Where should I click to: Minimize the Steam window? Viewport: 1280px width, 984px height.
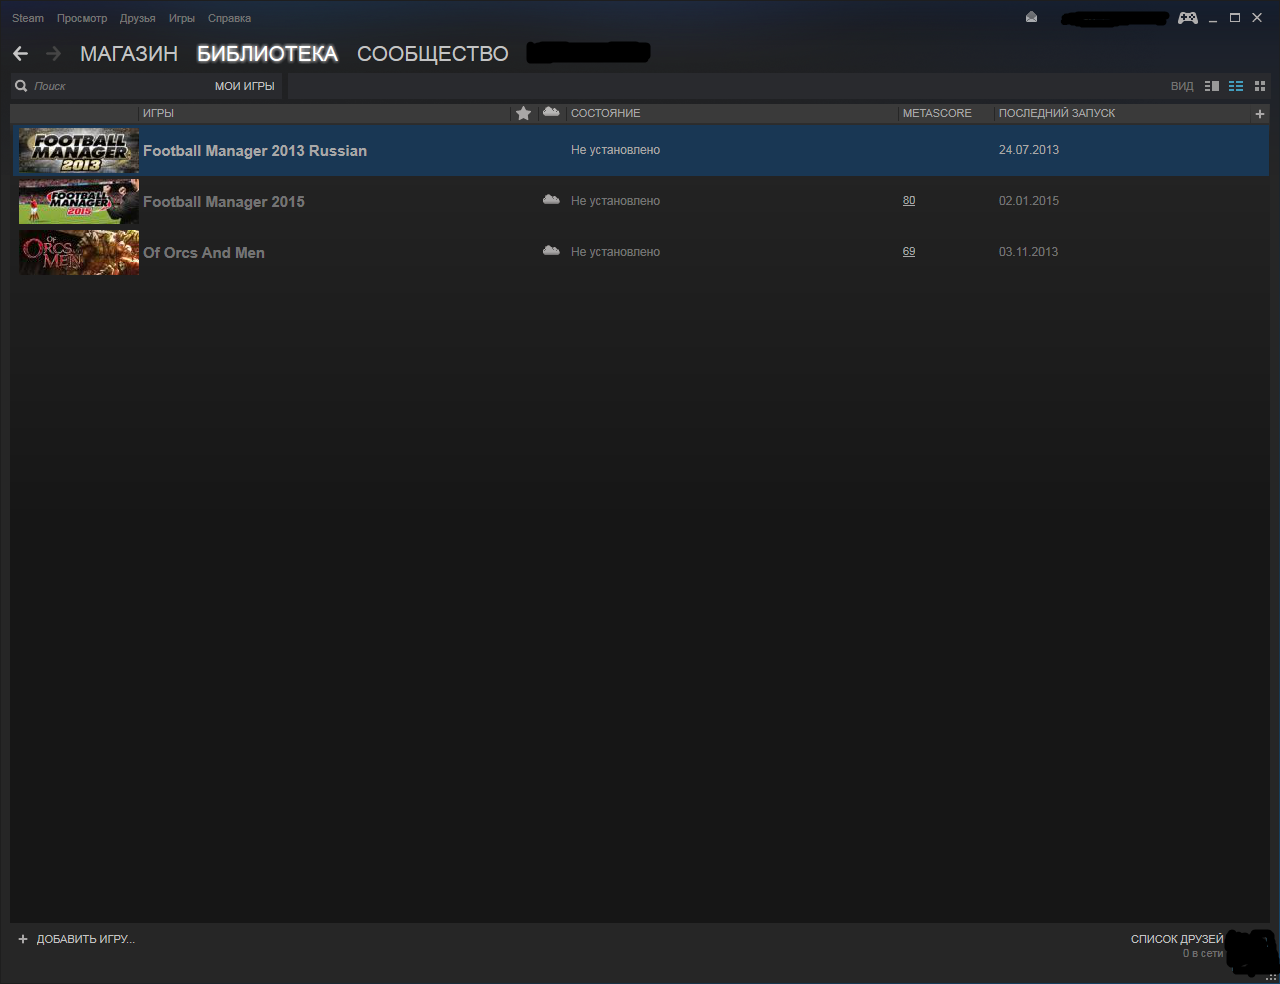pyautogui.click(x=1213, y=19)
